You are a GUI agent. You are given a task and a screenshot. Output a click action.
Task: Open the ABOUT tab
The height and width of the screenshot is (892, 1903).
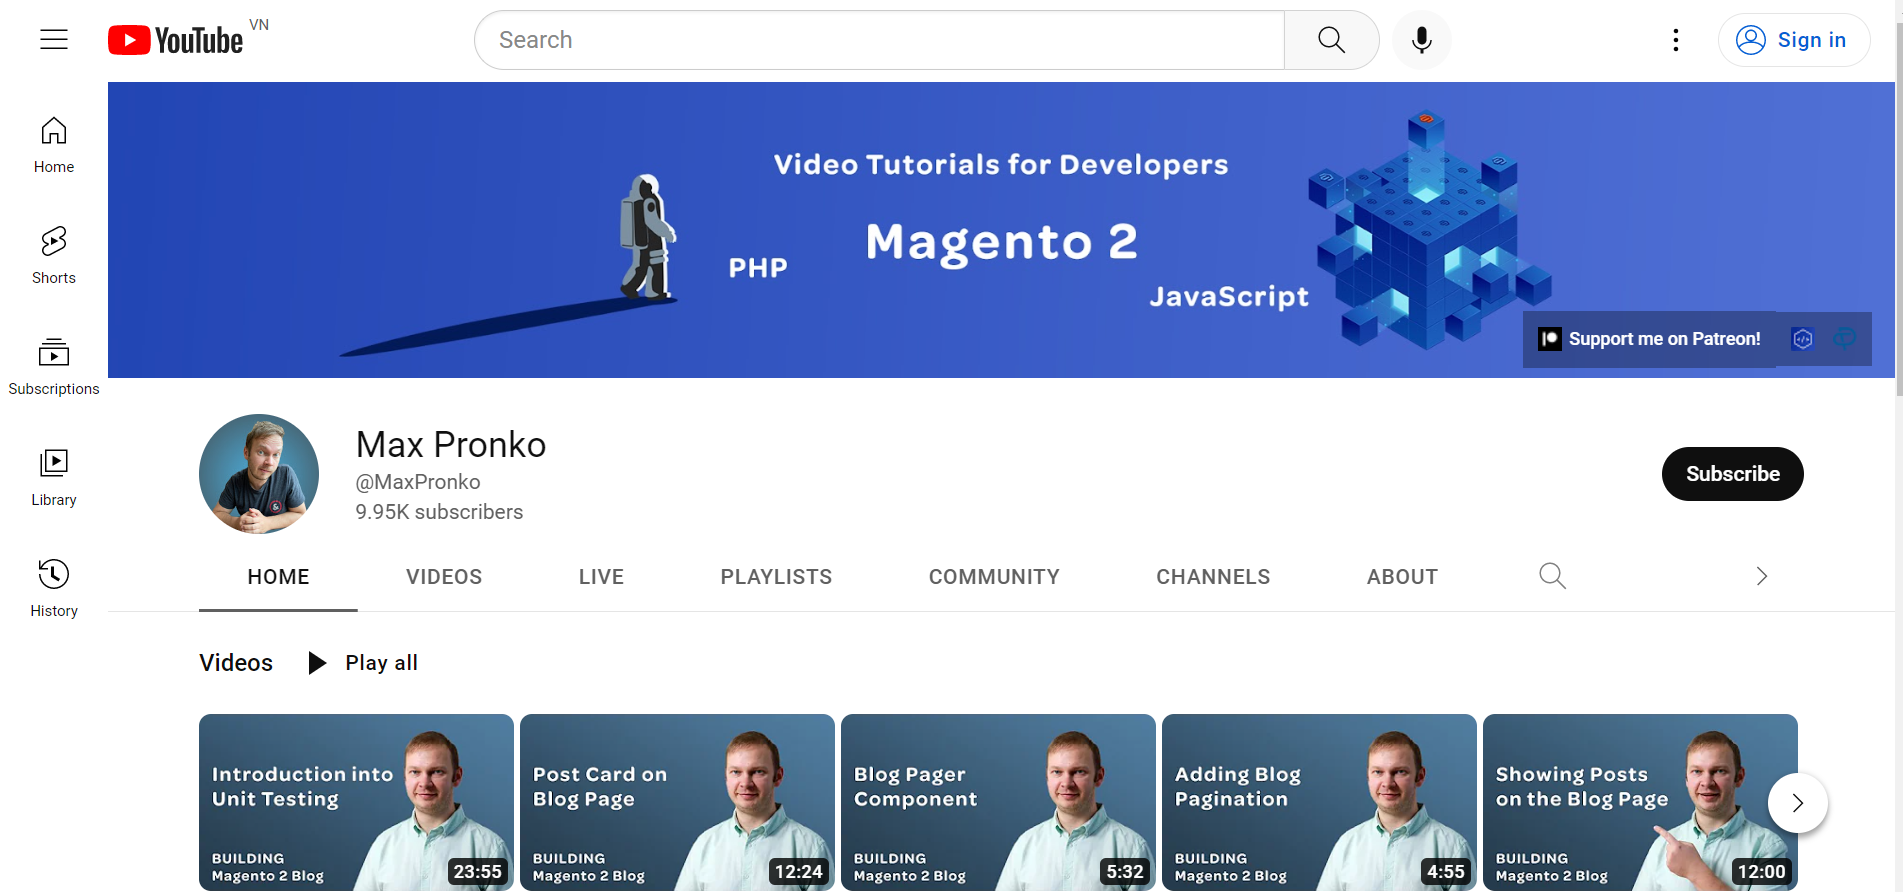[x=1402, y=577]
